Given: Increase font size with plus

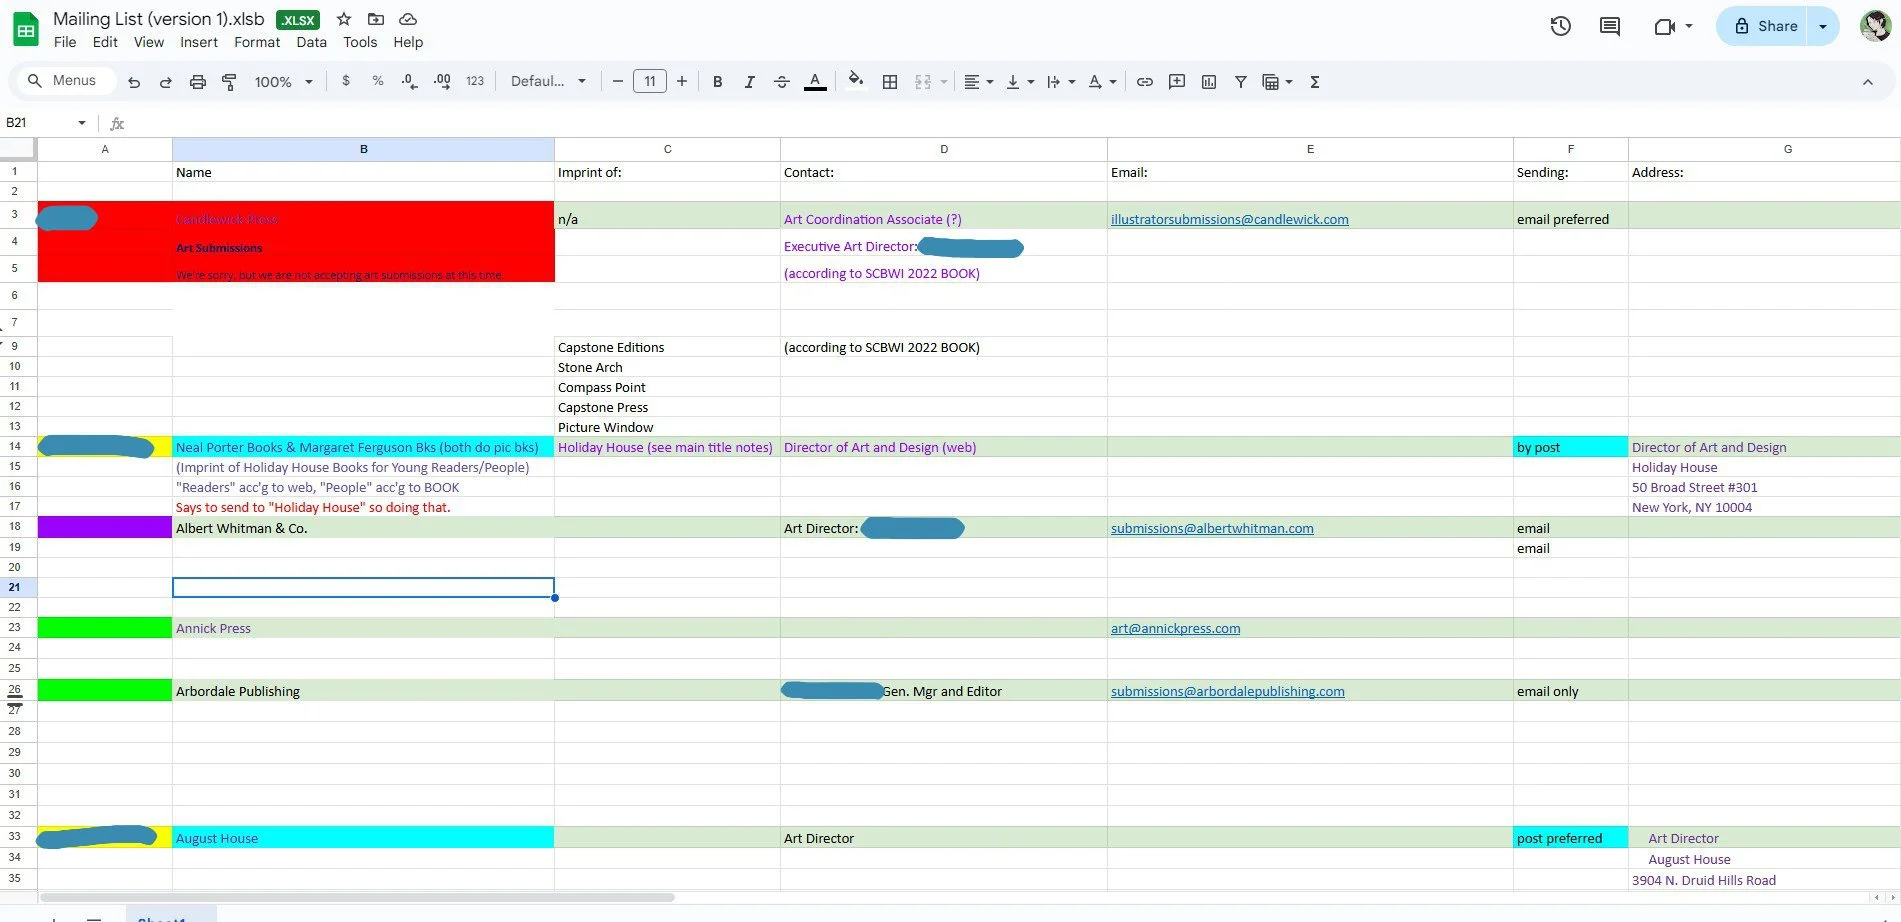Looking at the screenshot, I should (682, 81).
